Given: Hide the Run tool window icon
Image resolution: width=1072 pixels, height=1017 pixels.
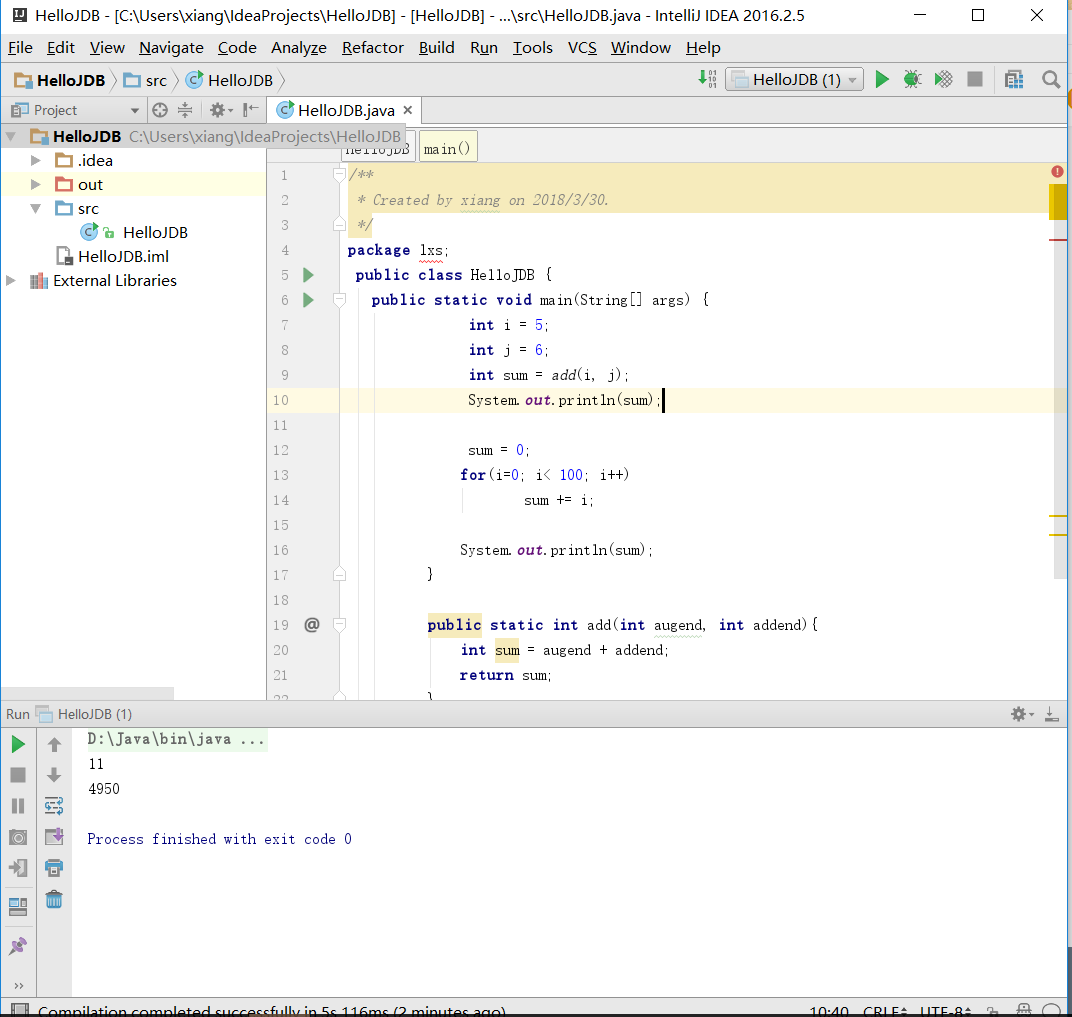Looking at the screenshot, I should 1051,714.
